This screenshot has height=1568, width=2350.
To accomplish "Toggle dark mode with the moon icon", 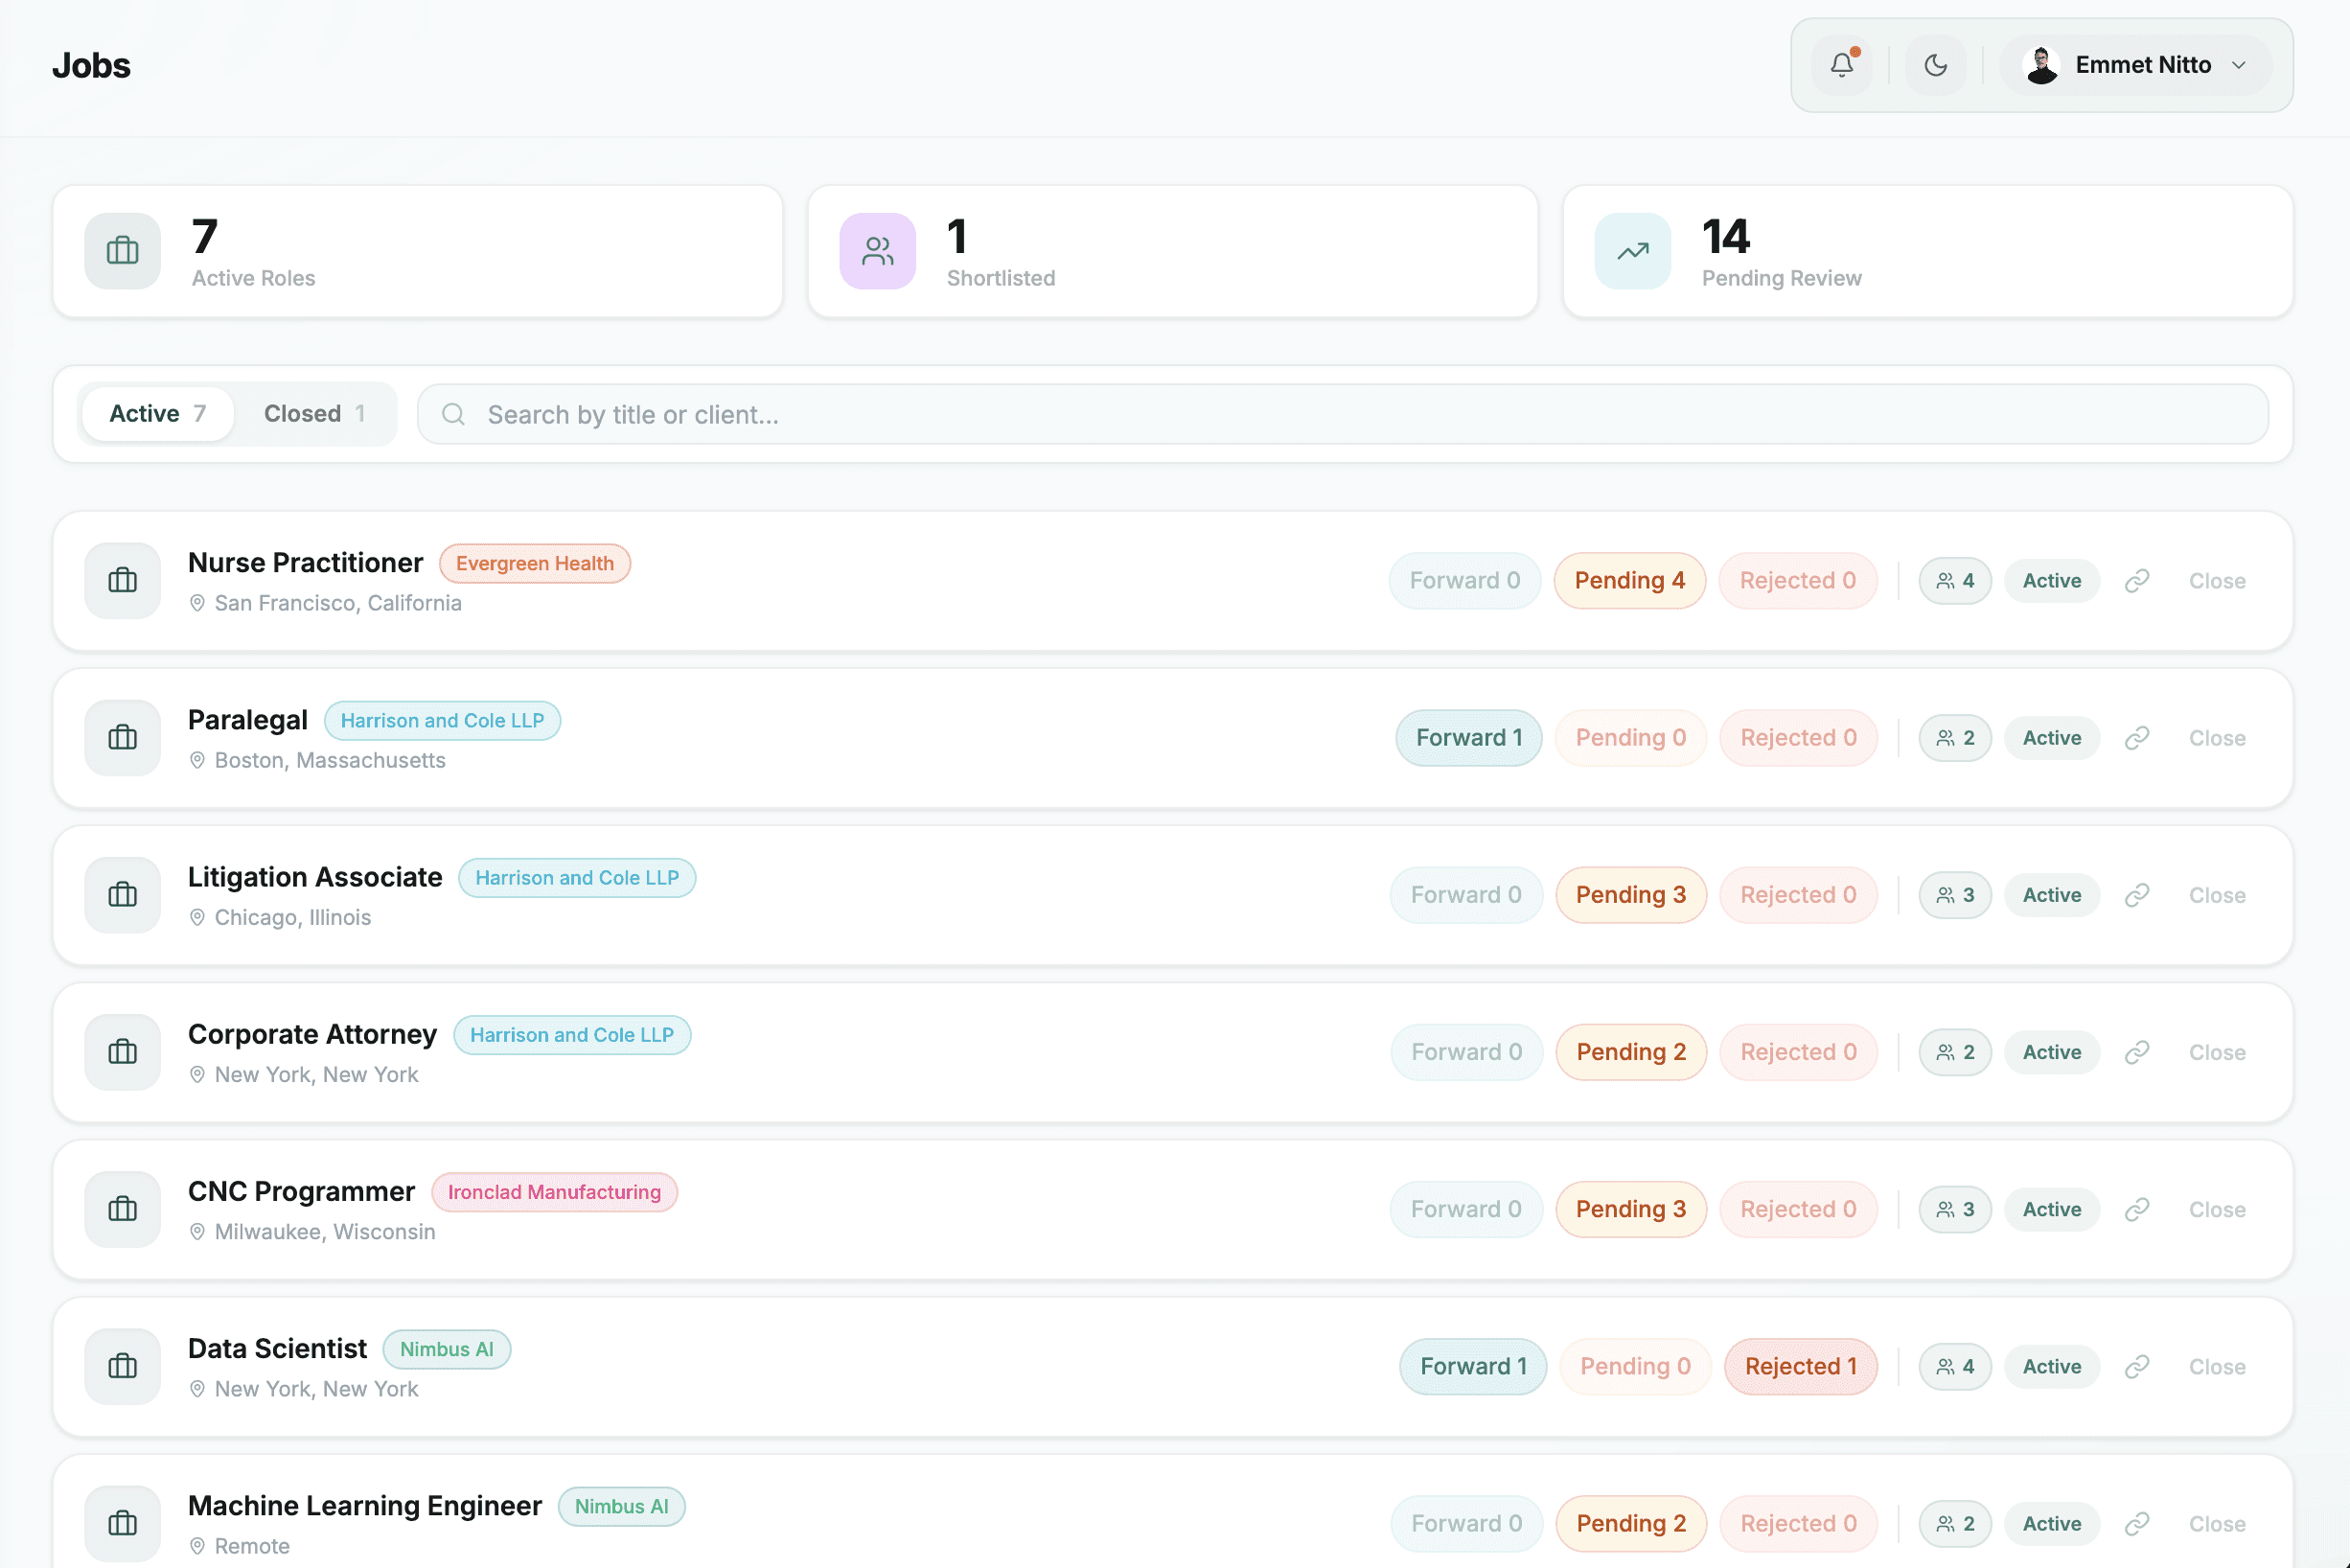I will (x=1935, y=64).
